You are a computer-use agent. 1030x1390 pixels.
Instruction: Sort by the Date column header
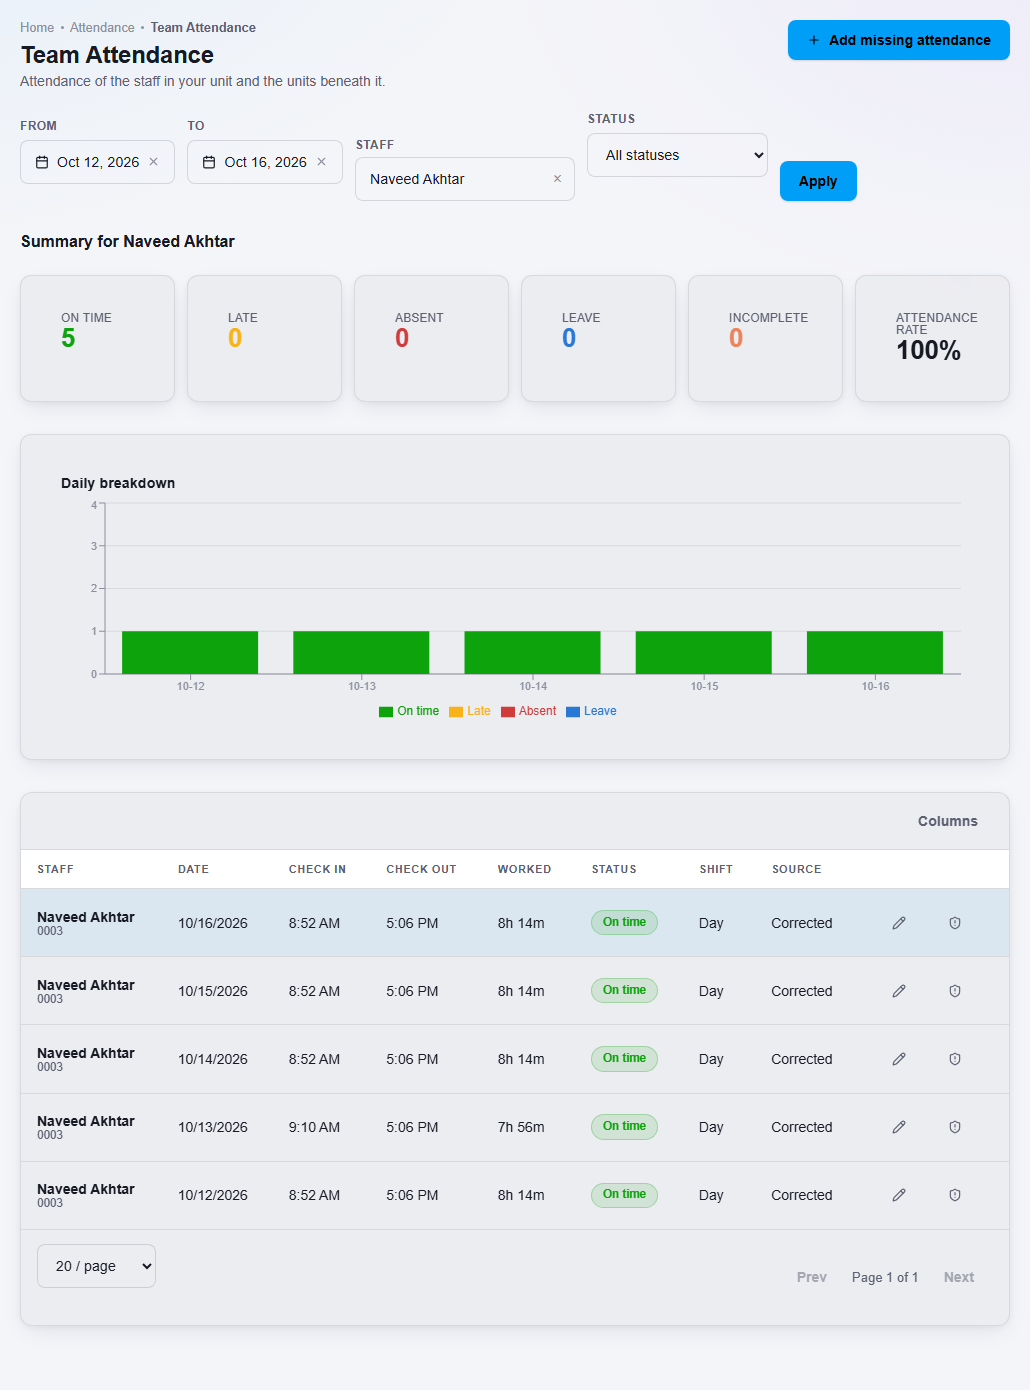(x=193, y=869)
